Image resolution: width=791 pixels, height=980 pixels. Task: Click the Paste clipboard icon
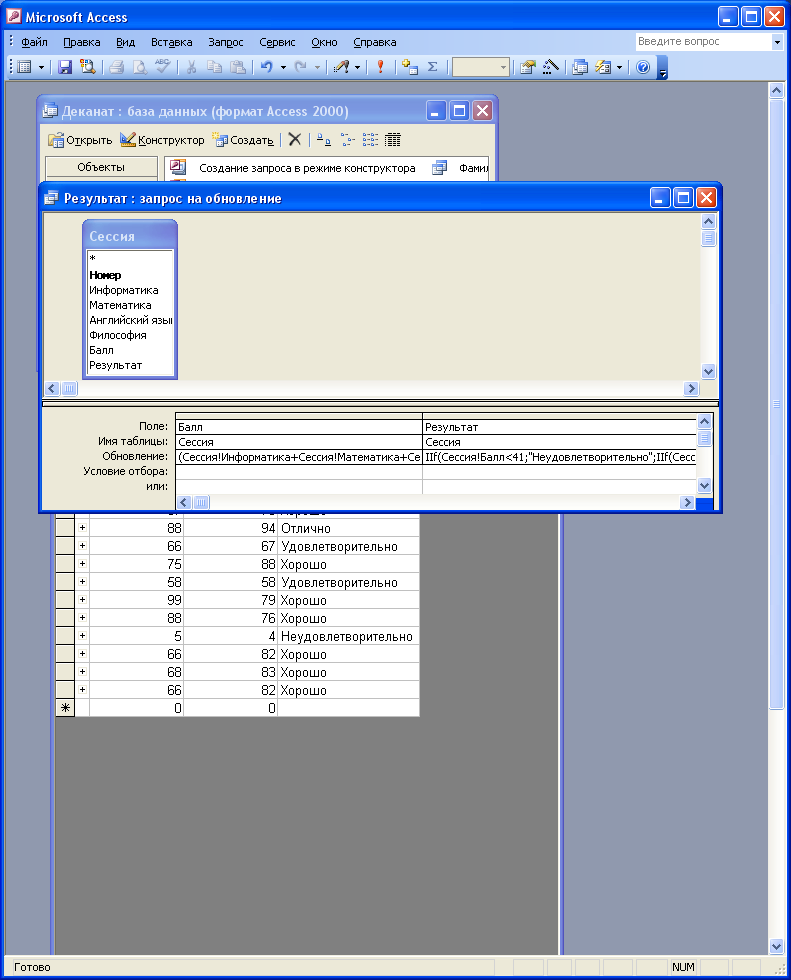(237, 67)
